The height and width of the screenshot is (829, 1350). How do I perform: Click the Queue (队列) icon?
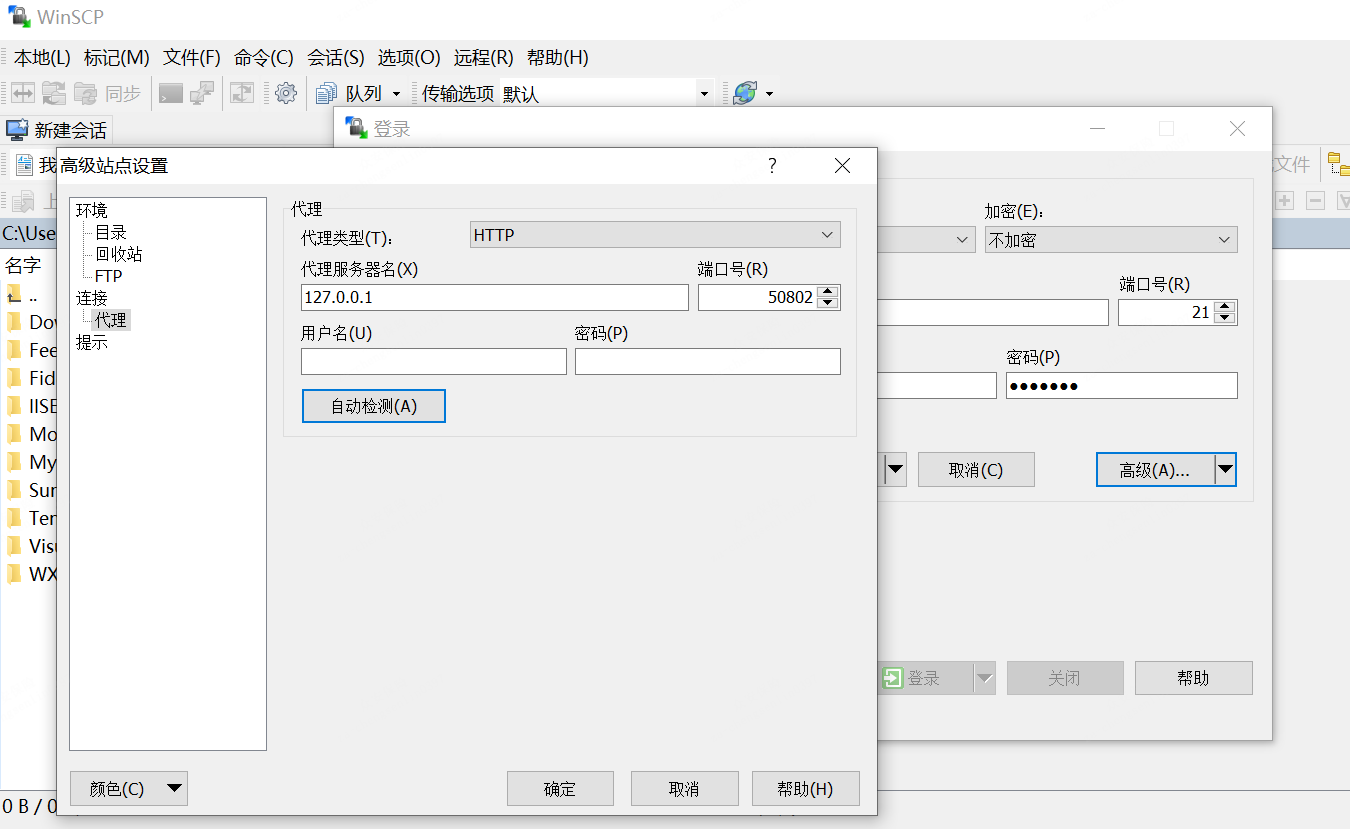[326, 93]
